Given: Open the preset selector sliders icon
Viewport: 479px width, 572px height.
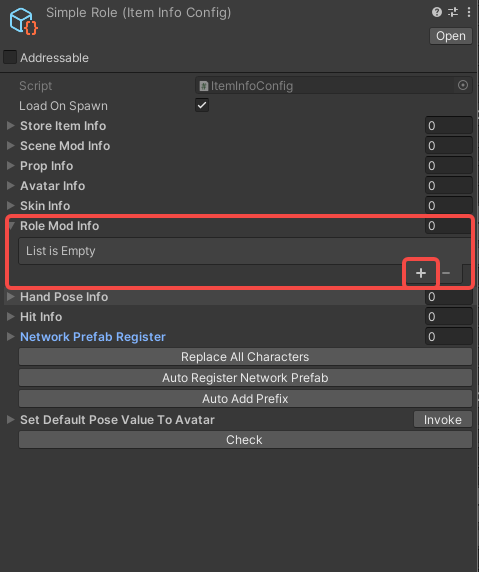Looking at the screenshot, I should coord(453,12).
